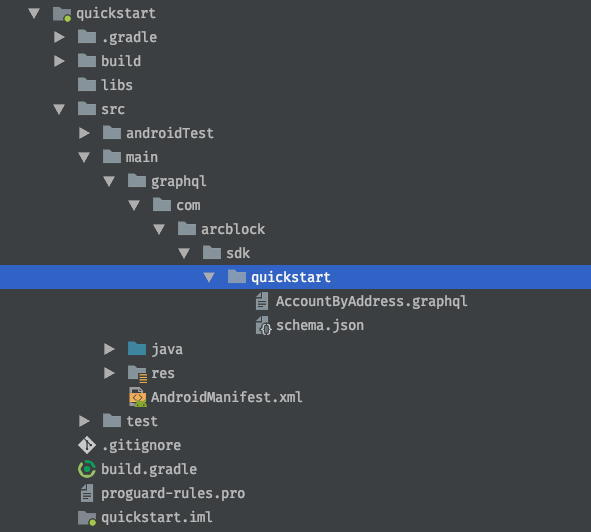The width and height of the screenshot is (591, 532).
Task: Expand the build folder arrow
Action: pyautogui.click(x=59, y=61)
